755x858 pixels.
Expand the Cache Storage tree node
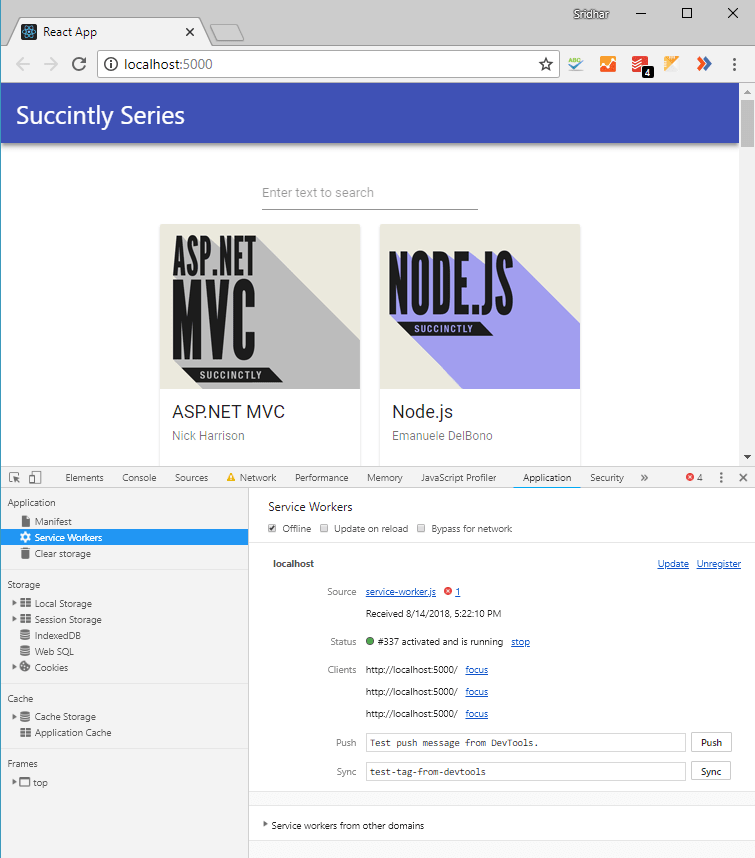14,716
